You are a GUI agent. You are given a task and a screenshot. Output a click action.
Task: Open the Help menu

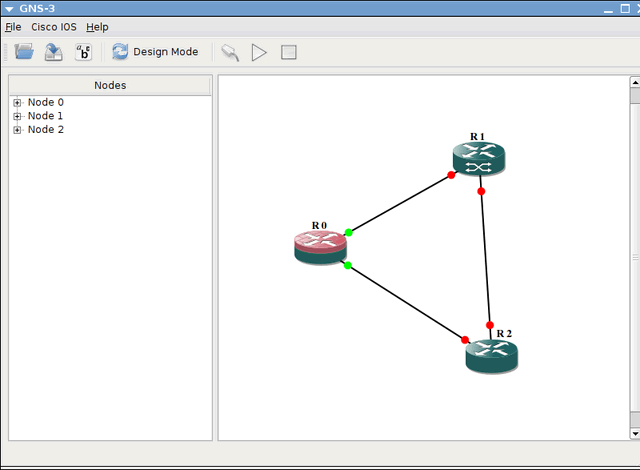point(97,27)
